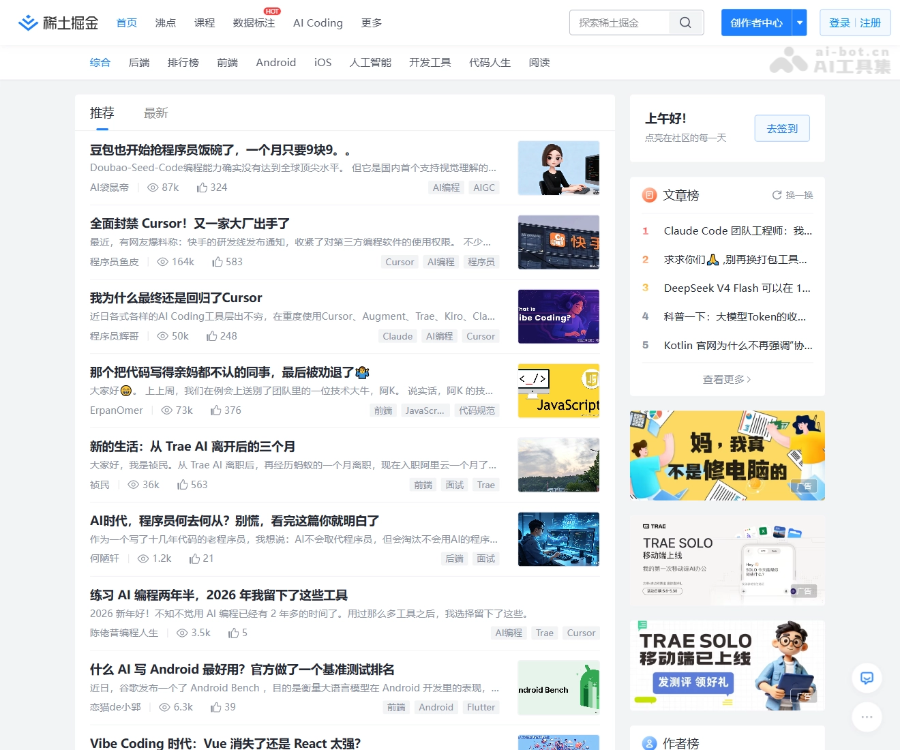Open ranked article DeepSeek V4 Flash
Image resolution: width=900 pixels, height=750 pixels.
[737, 288]
